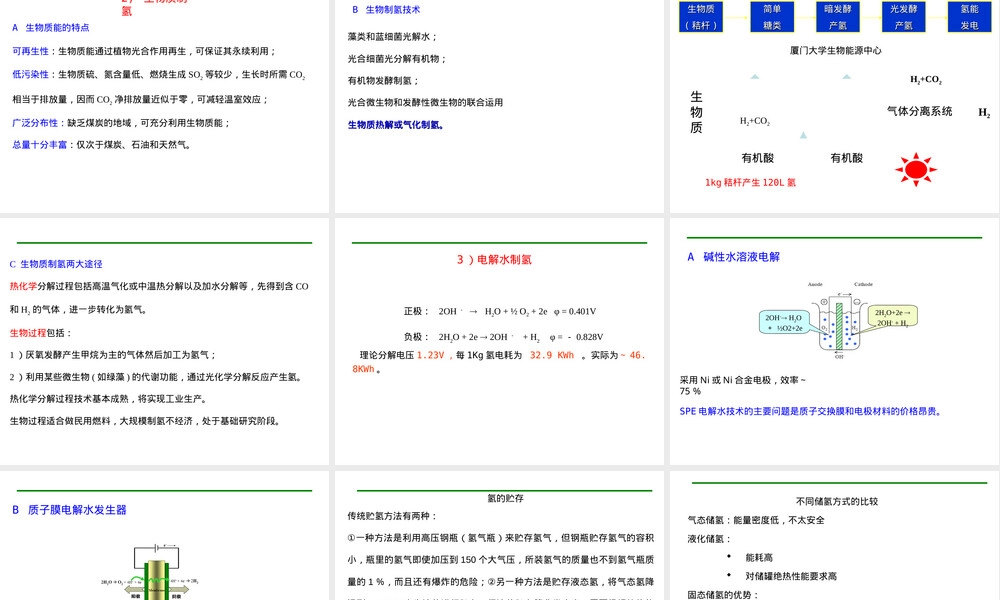
Task: Select the 暗发酵产氢 flow box
Action: pyautogui.click(x=837, y=17)
